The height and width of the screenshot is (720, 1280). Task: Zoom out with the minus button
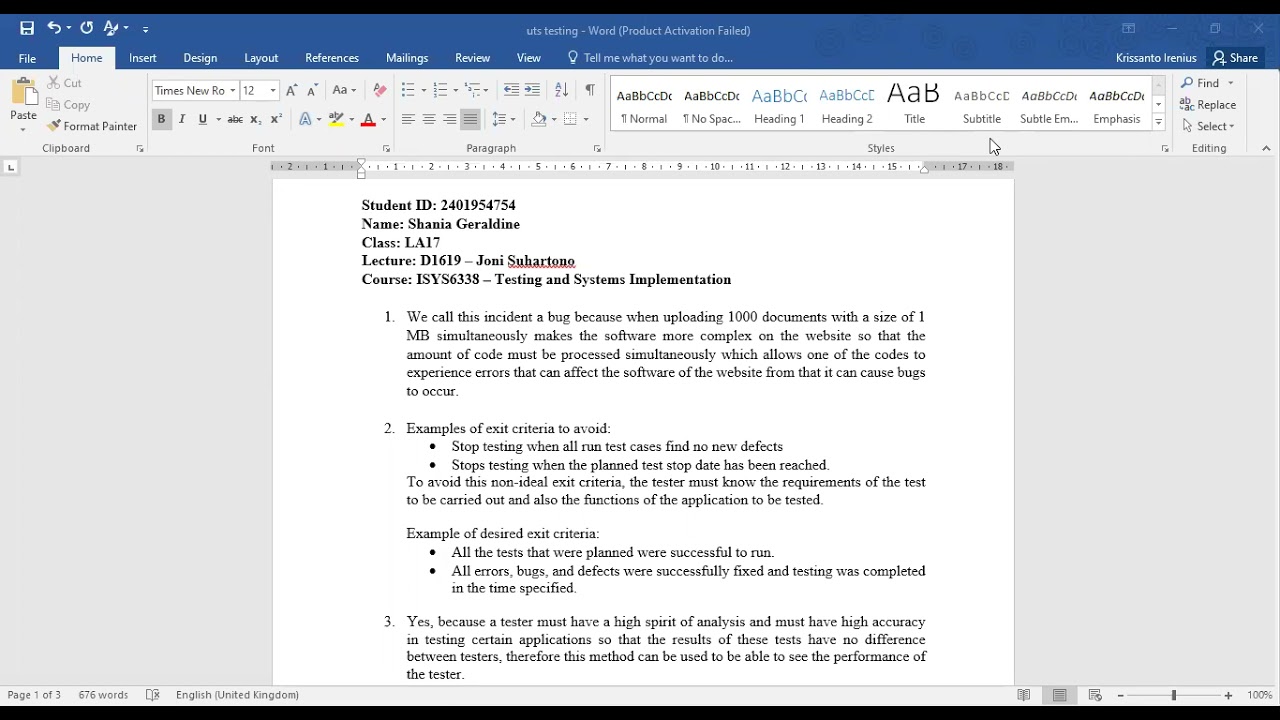click(x=1121, y=695)
